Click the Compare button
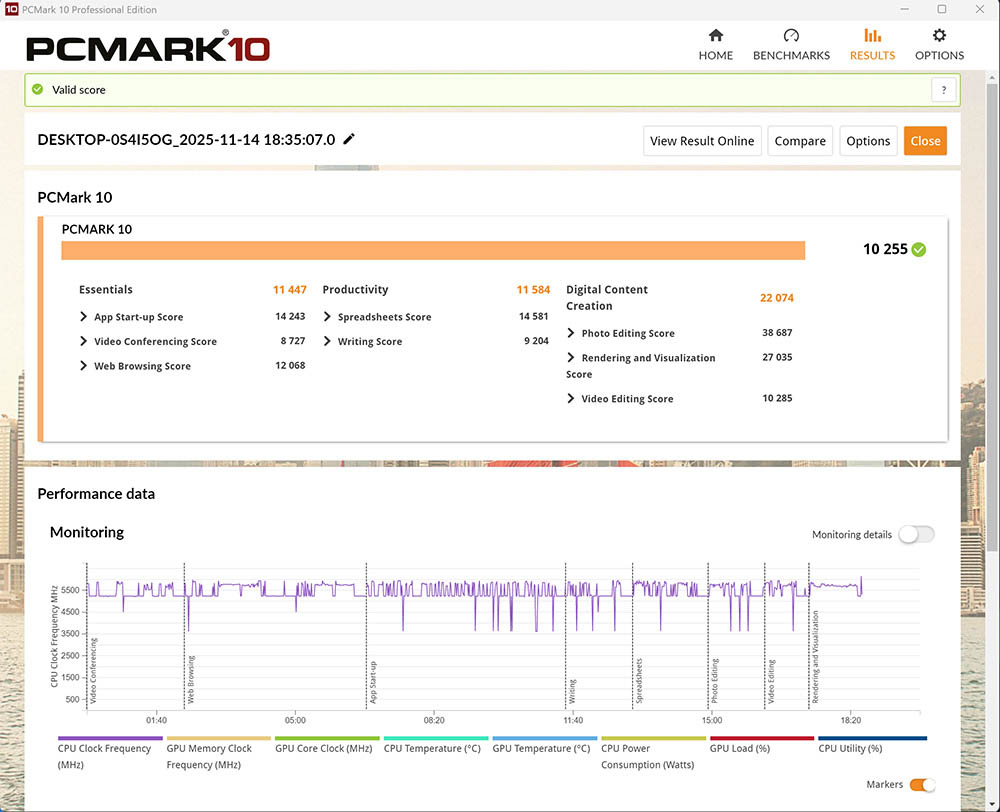The image size is (1000, 812). click(800, 141)
